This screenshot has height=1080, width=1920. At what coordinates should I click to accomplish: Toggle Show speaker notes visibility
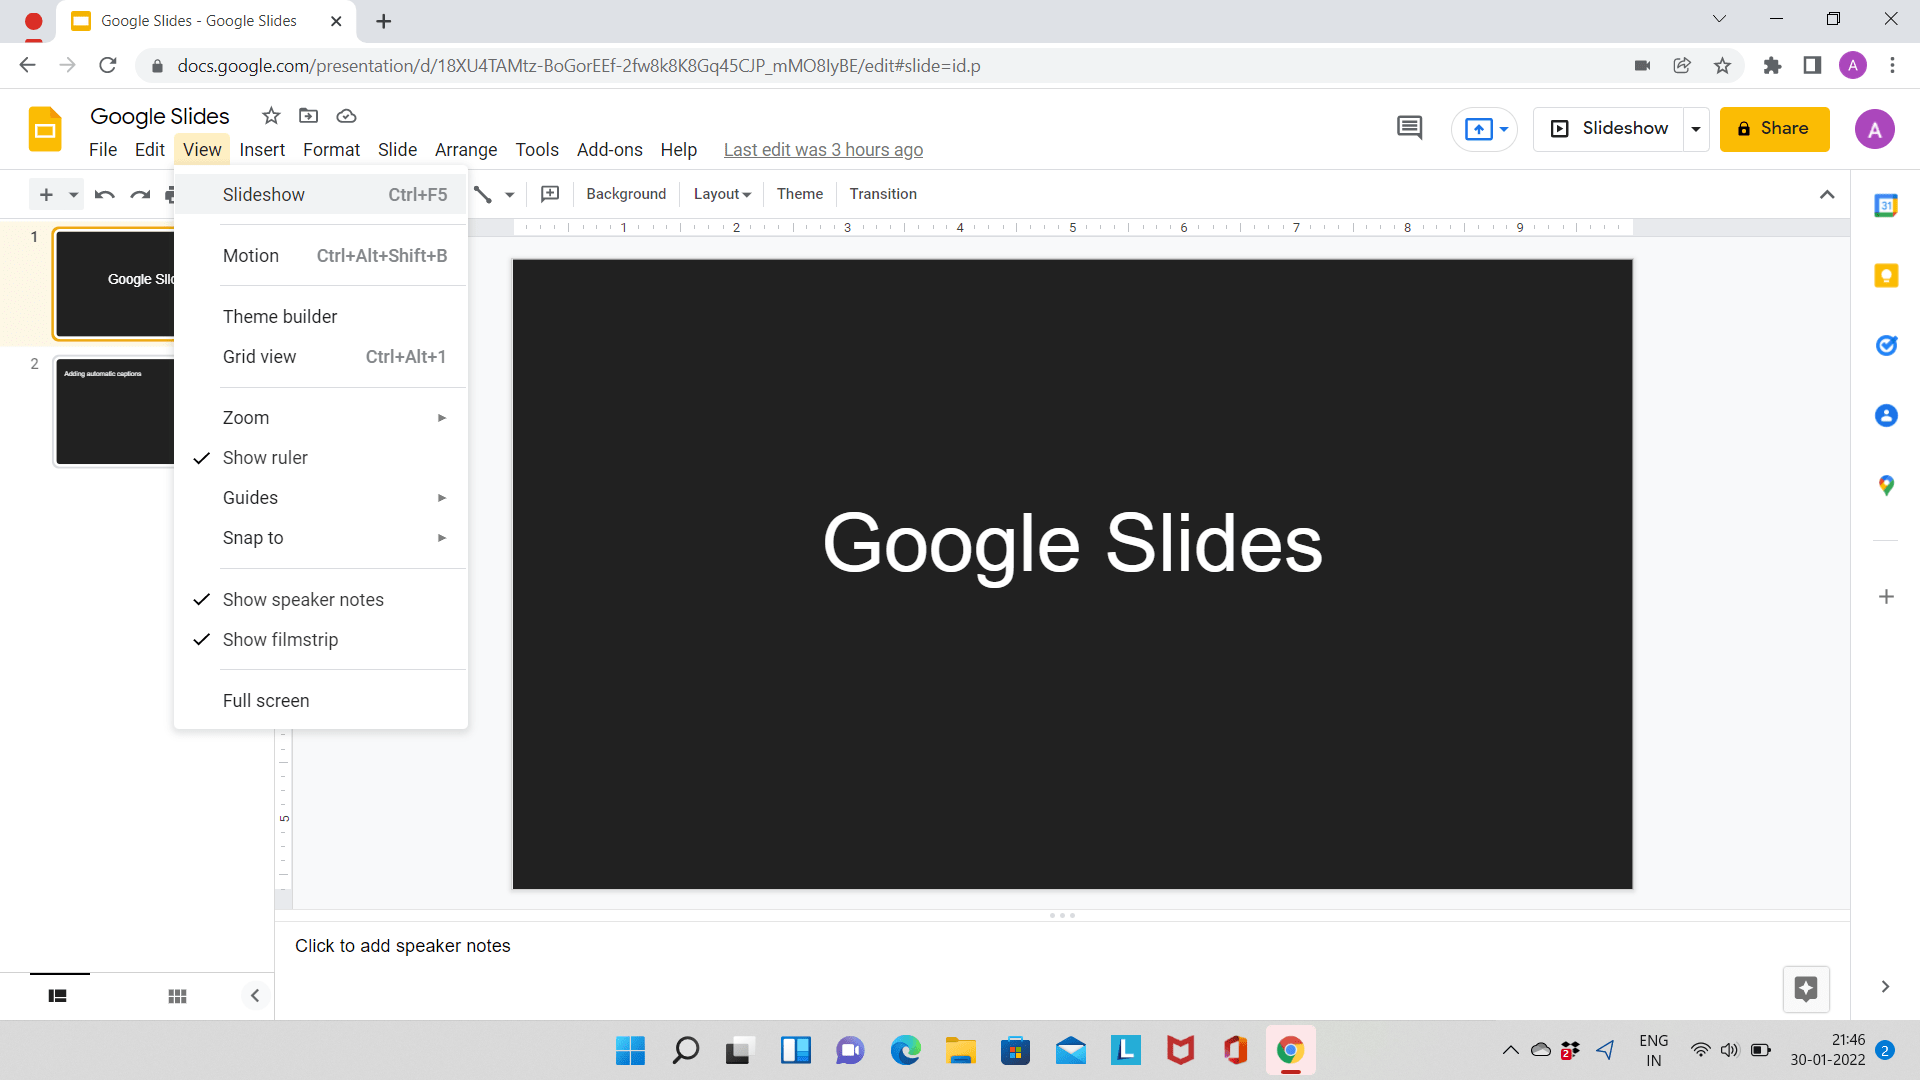[303, 599]
